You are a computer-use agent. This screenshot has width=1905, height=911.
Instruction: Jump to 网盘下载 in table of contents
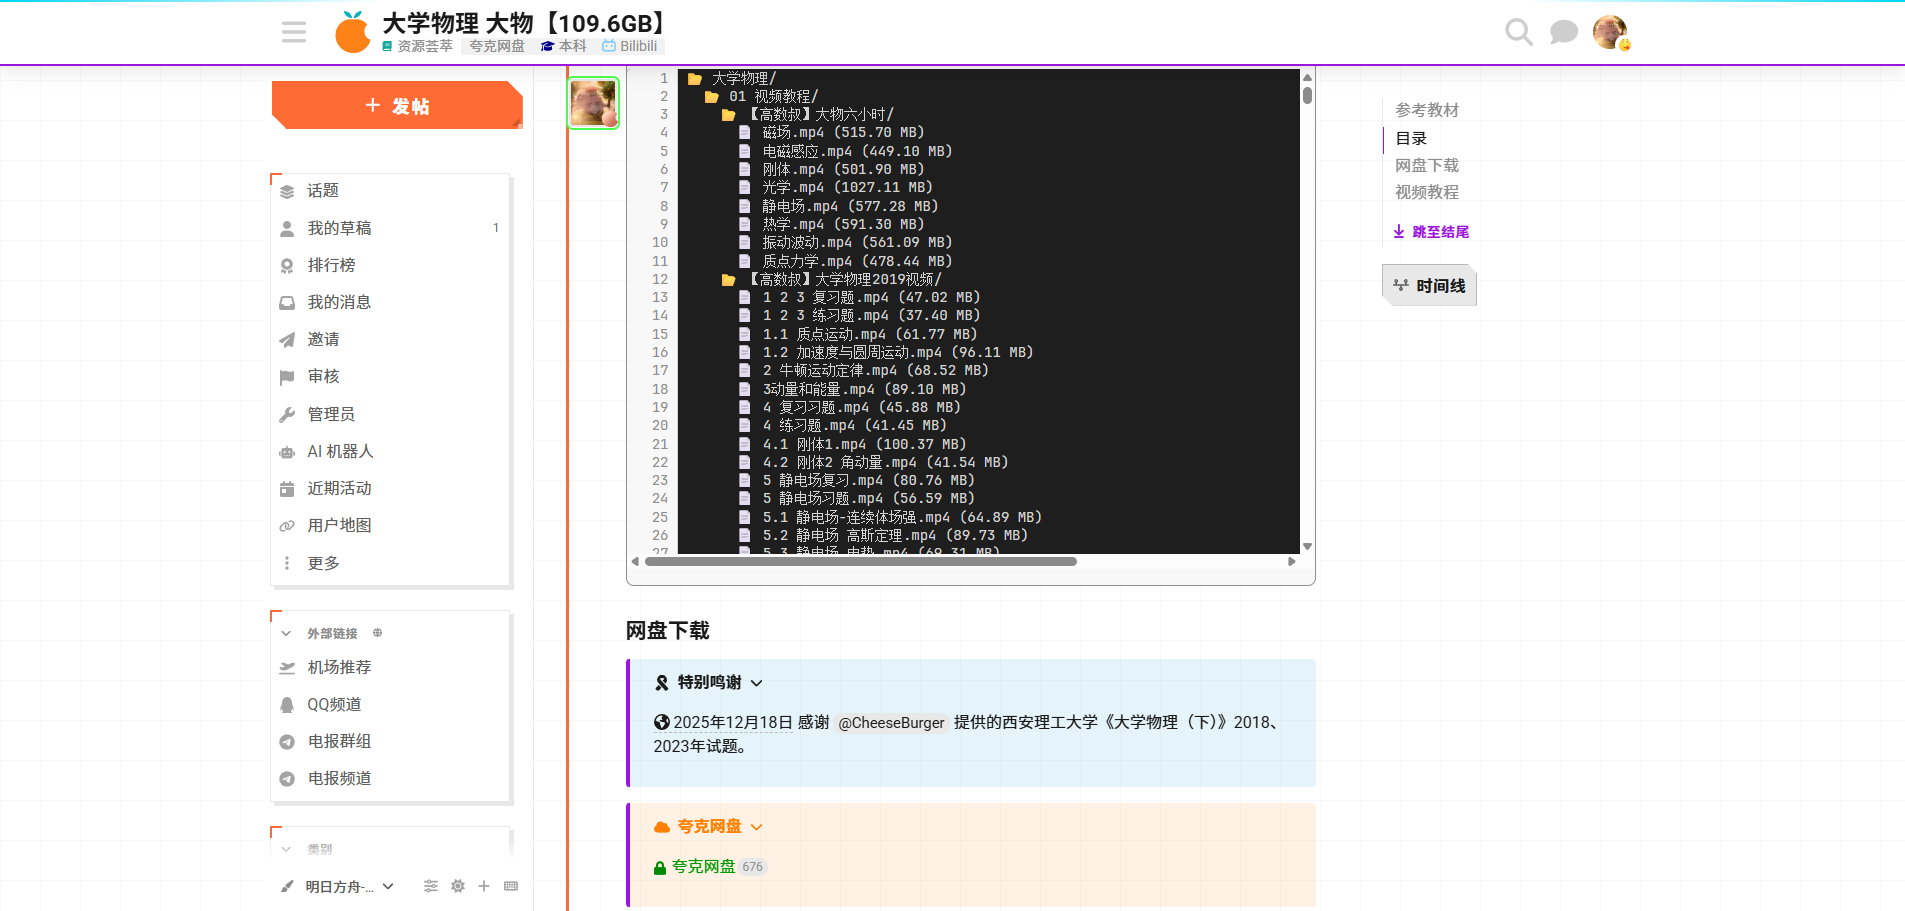tap(1426, 165)
